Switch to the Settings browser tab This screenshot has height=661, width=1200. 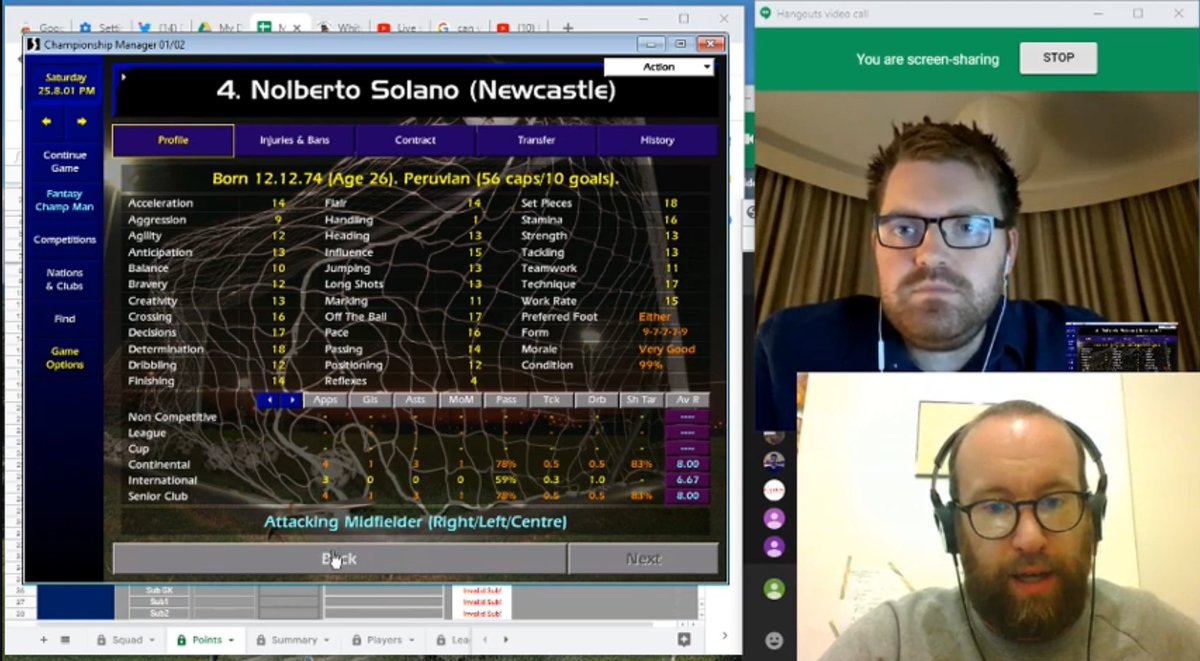100,28
